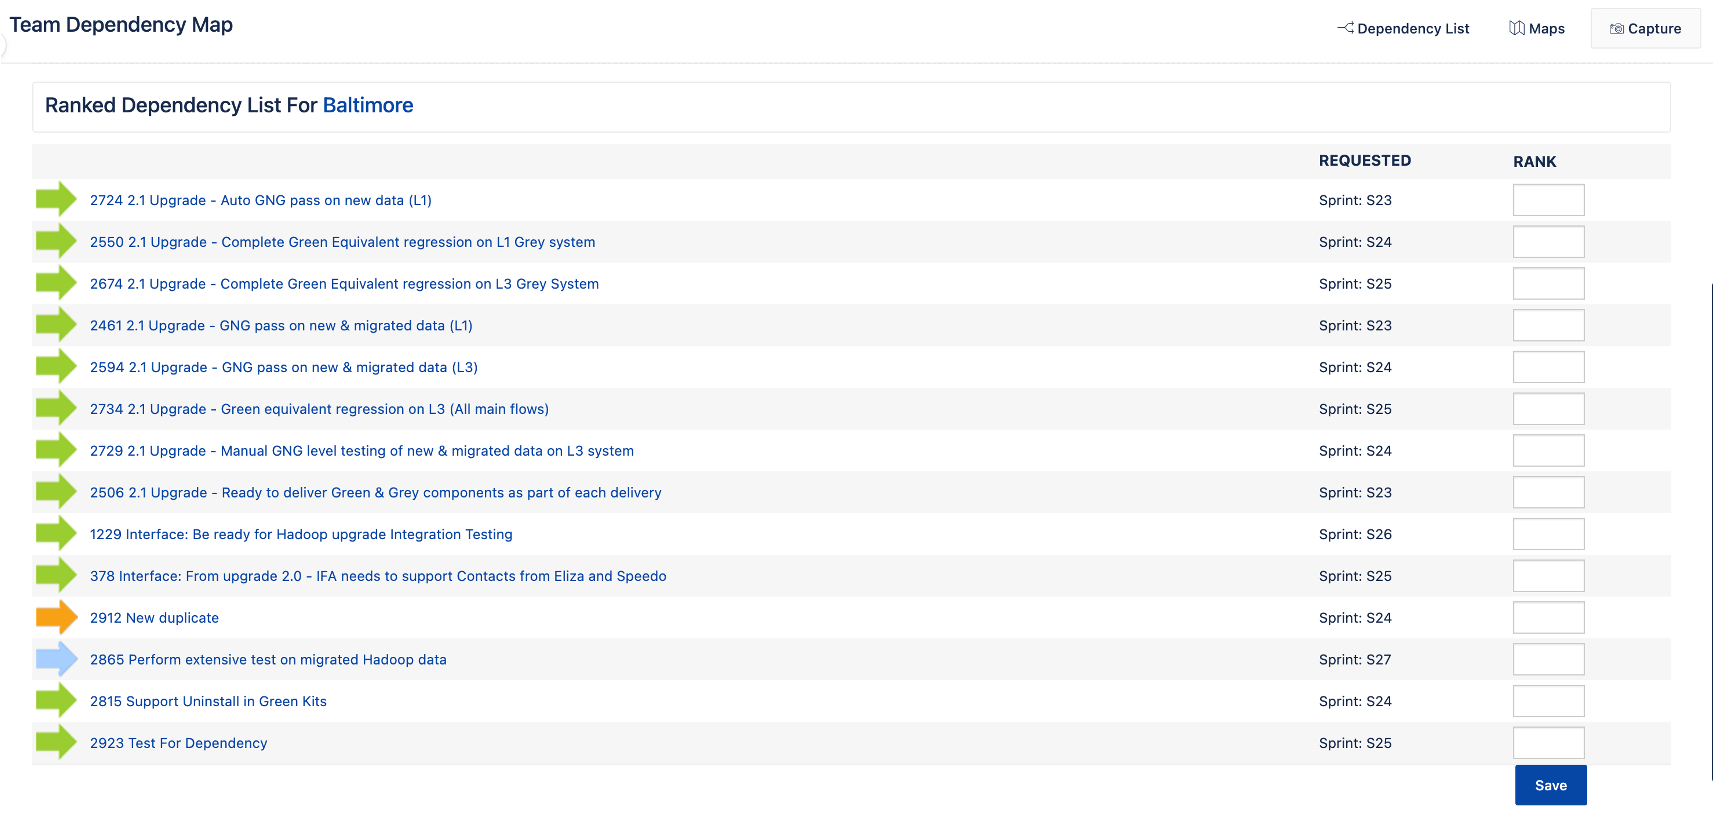Select rank input for 2923 Test For Dependency

pos(1548,743)
